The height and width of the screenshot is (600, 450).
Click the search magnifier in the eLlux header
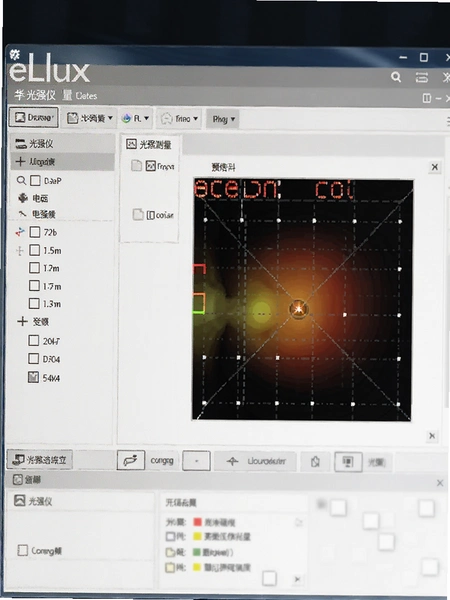click(x=396, y=77)
